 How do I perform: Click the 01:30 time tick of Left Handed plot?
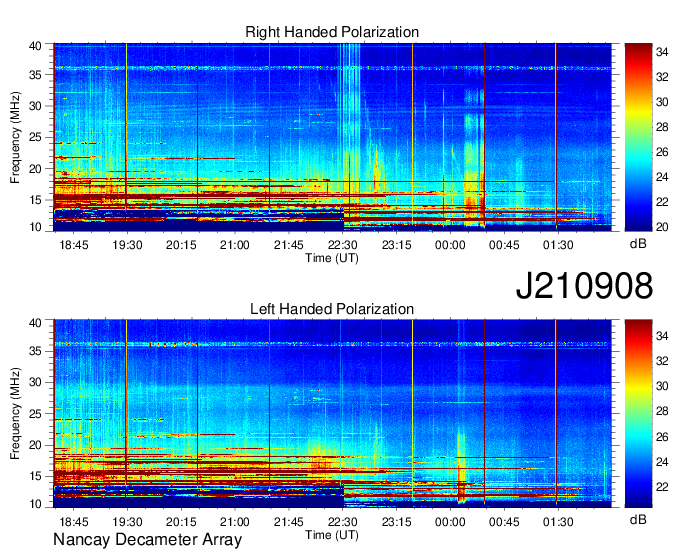tap(558, 522)
